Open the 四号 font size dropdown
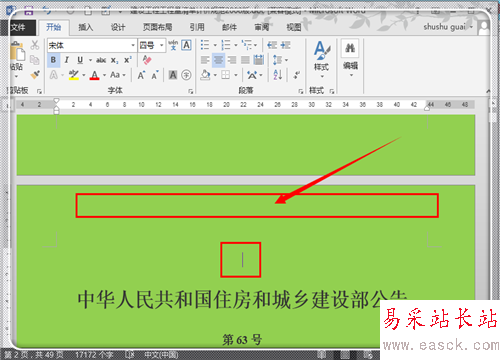Viewport: 500px width, 360px height. [161, 45]
